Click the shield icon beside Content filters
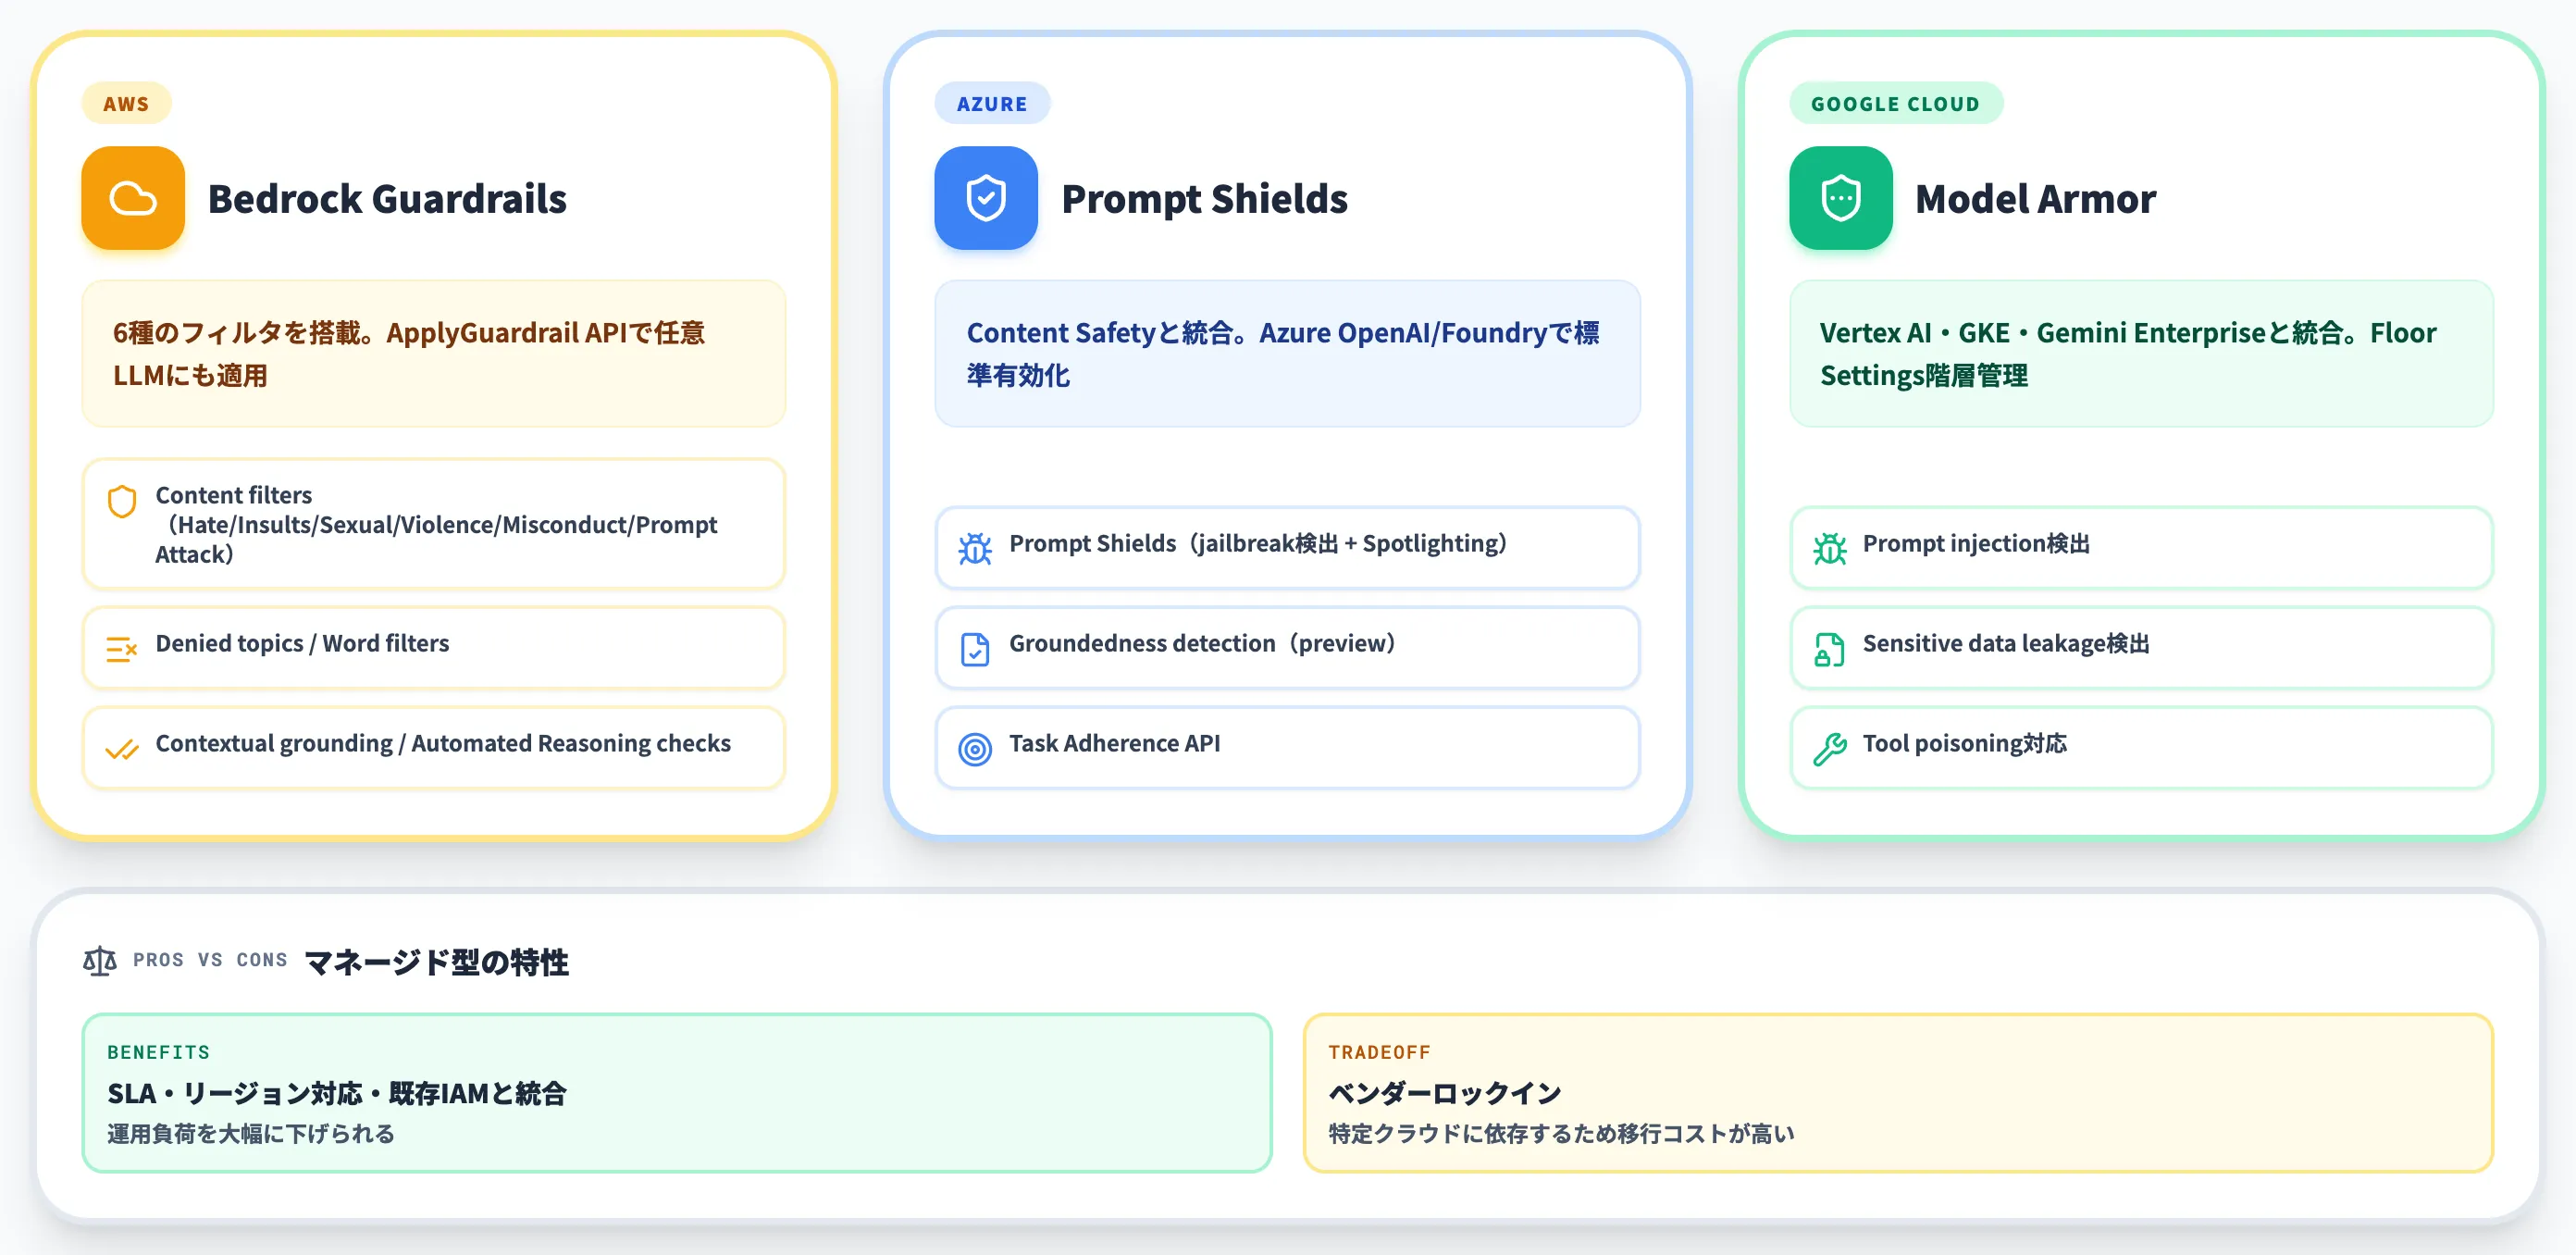The width and height of the screenshot is (2576, 1255). (x=122, y=501)
